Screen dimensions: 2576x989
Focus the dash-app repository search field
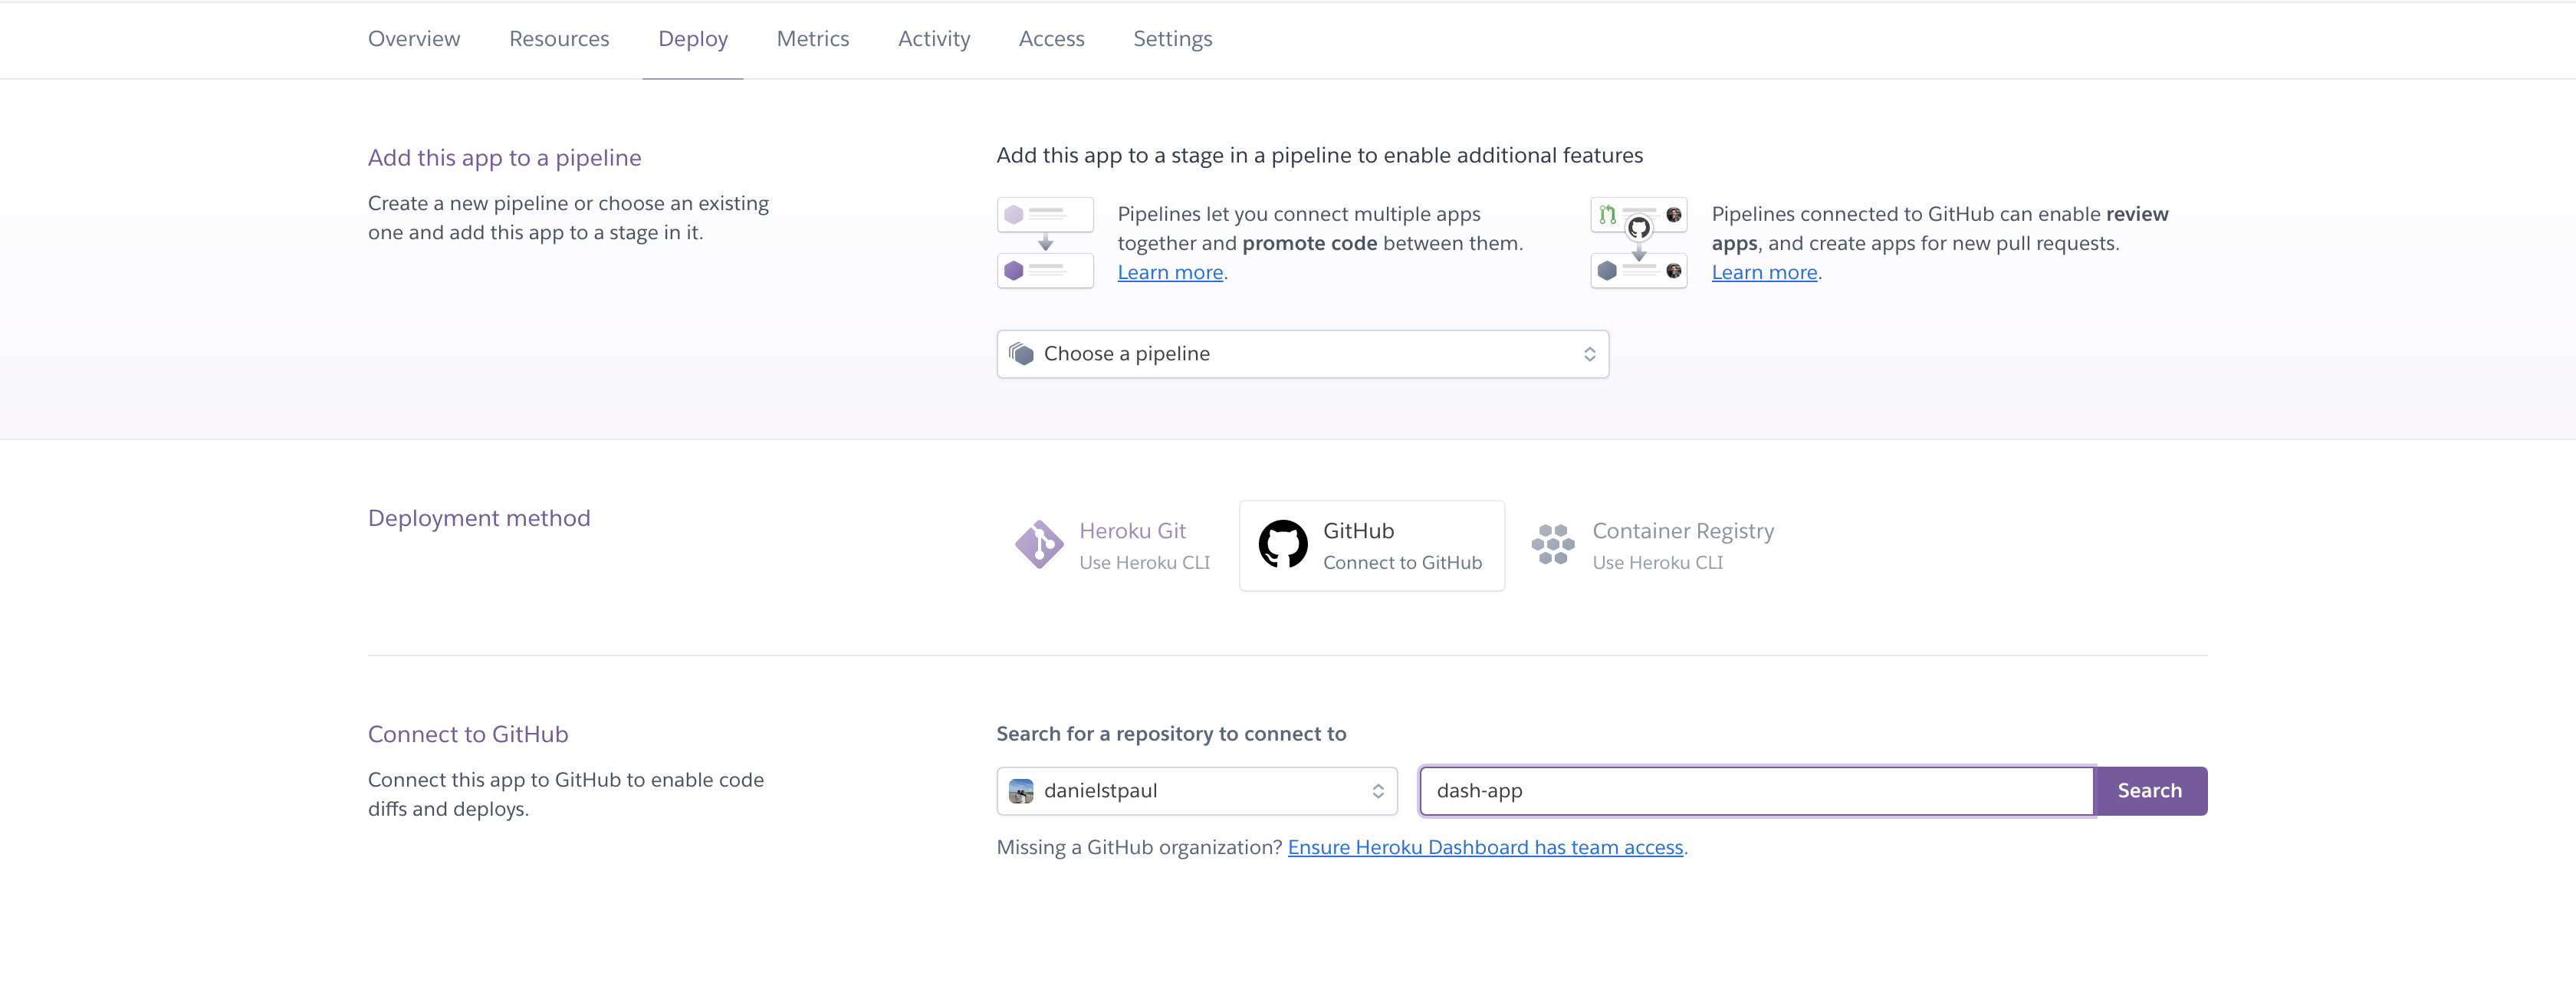click(1756, 791)
